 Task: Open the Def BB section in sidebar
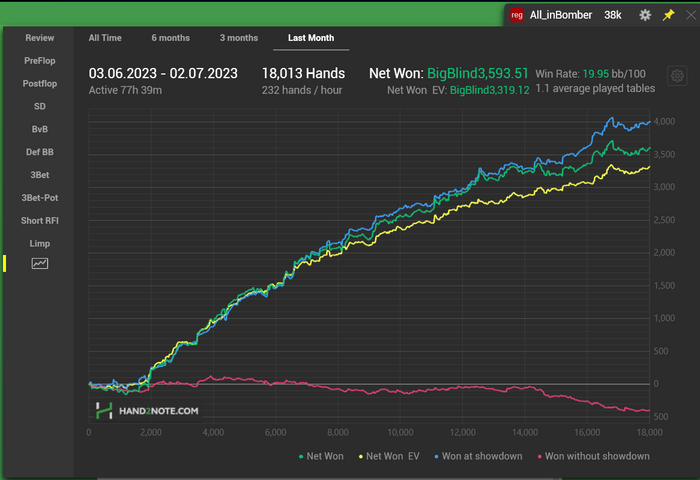coord(40,152)
